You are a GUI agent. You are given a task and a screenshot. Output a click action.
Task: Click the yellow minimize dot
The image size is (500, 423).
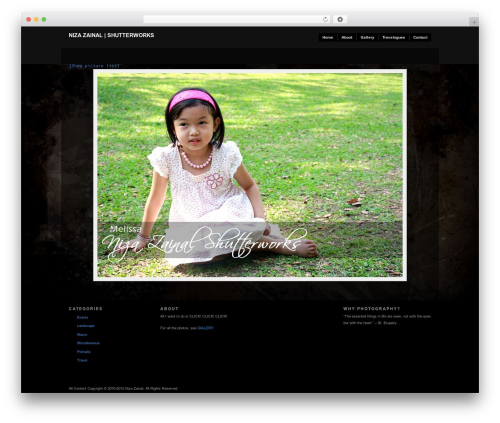click(x=36, y=19)
